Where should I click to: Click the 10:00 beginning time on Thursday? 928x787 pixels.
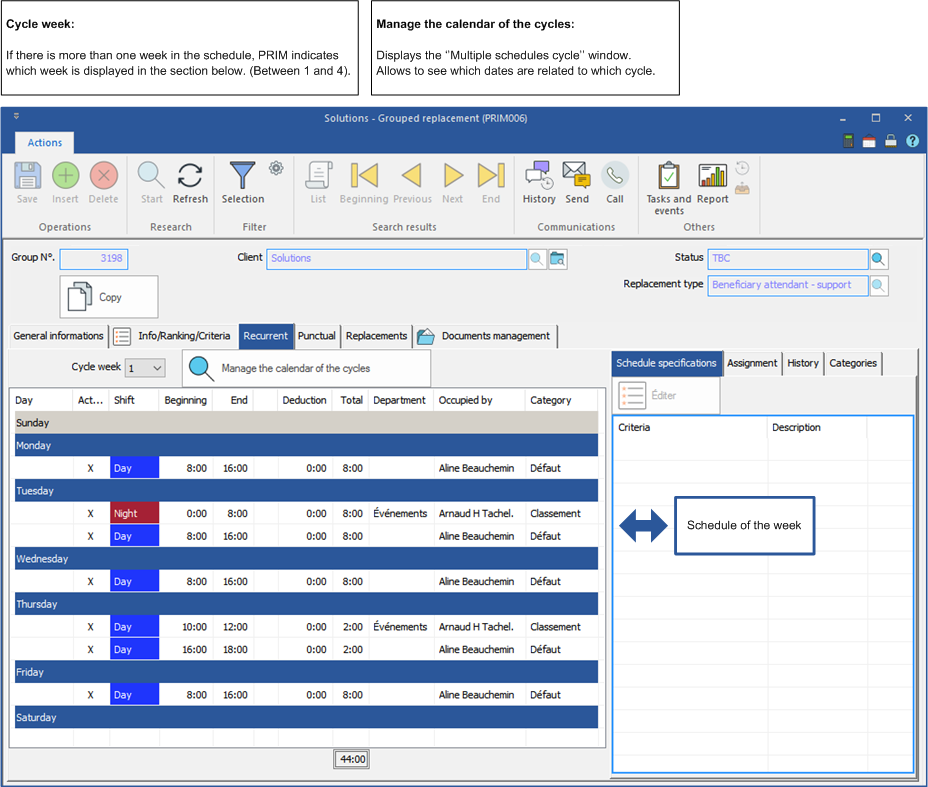coord(194,627)
